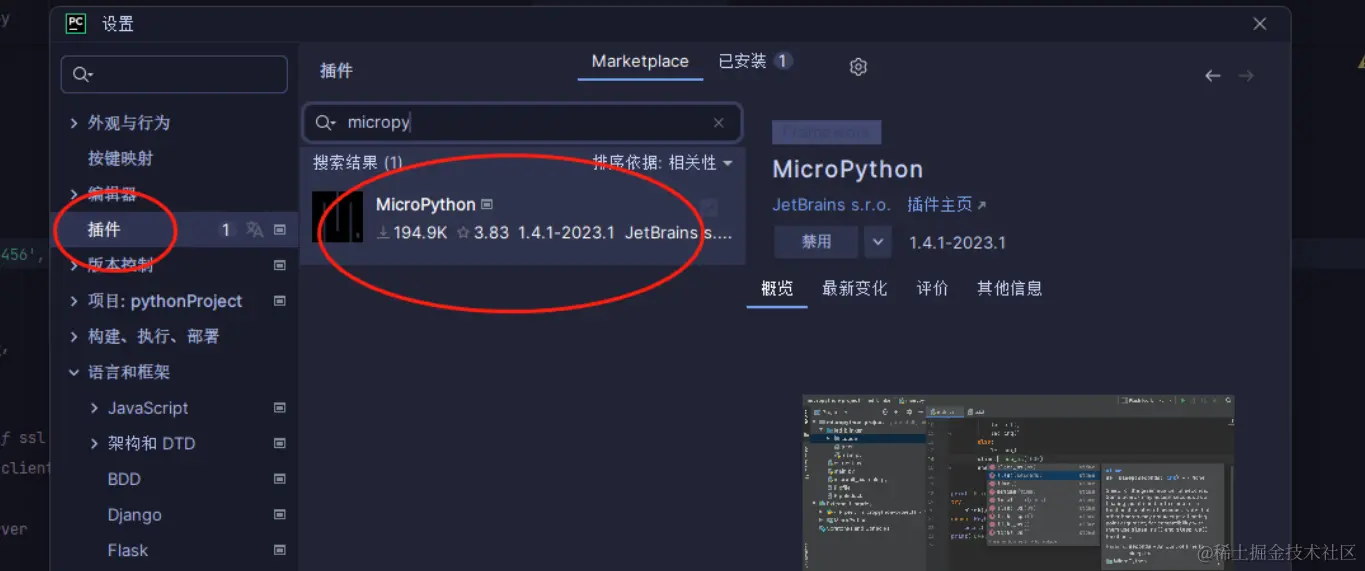Open the 排序依据: 相关性 sort dropdown

(663, 162)
